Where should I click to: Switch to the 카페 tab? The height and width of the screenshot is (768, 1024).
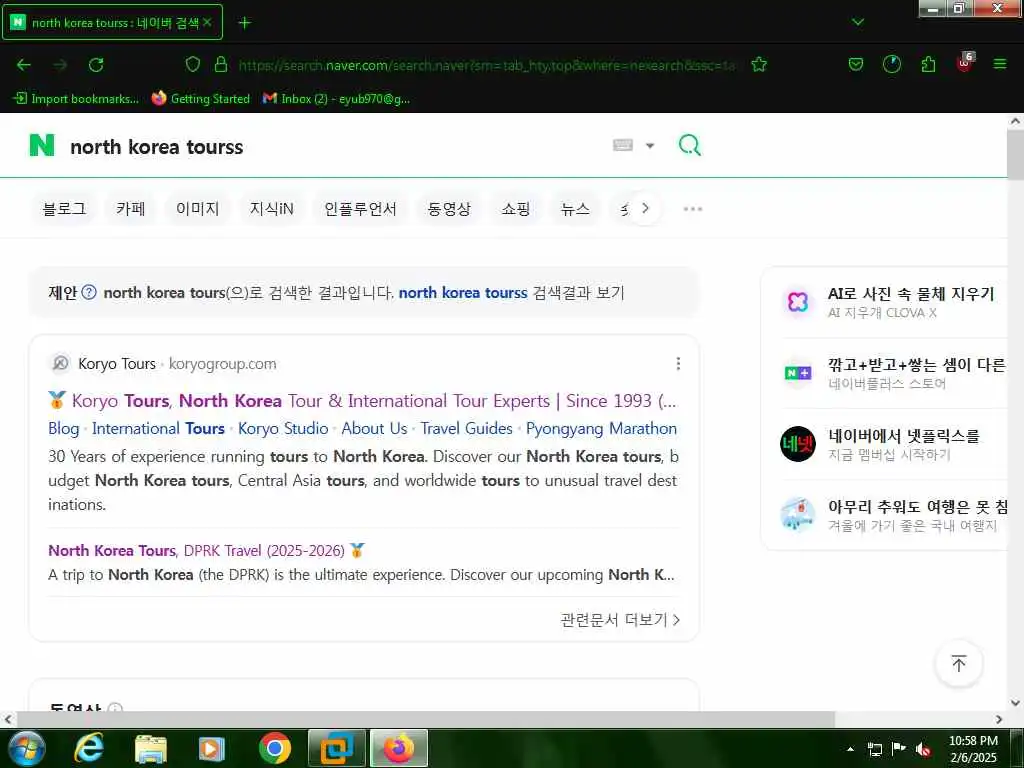[x=131, y=209]
